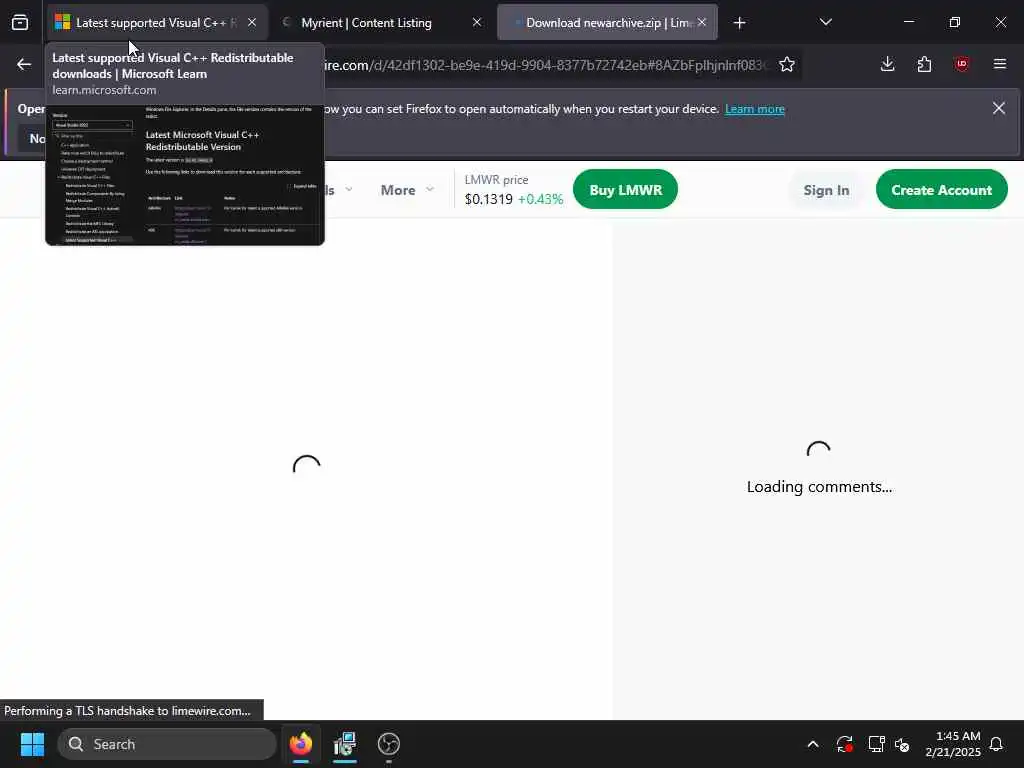Dismiss the Firefox startup notification bar
The image size is (1024, 768).
click(x=999, y=108)
